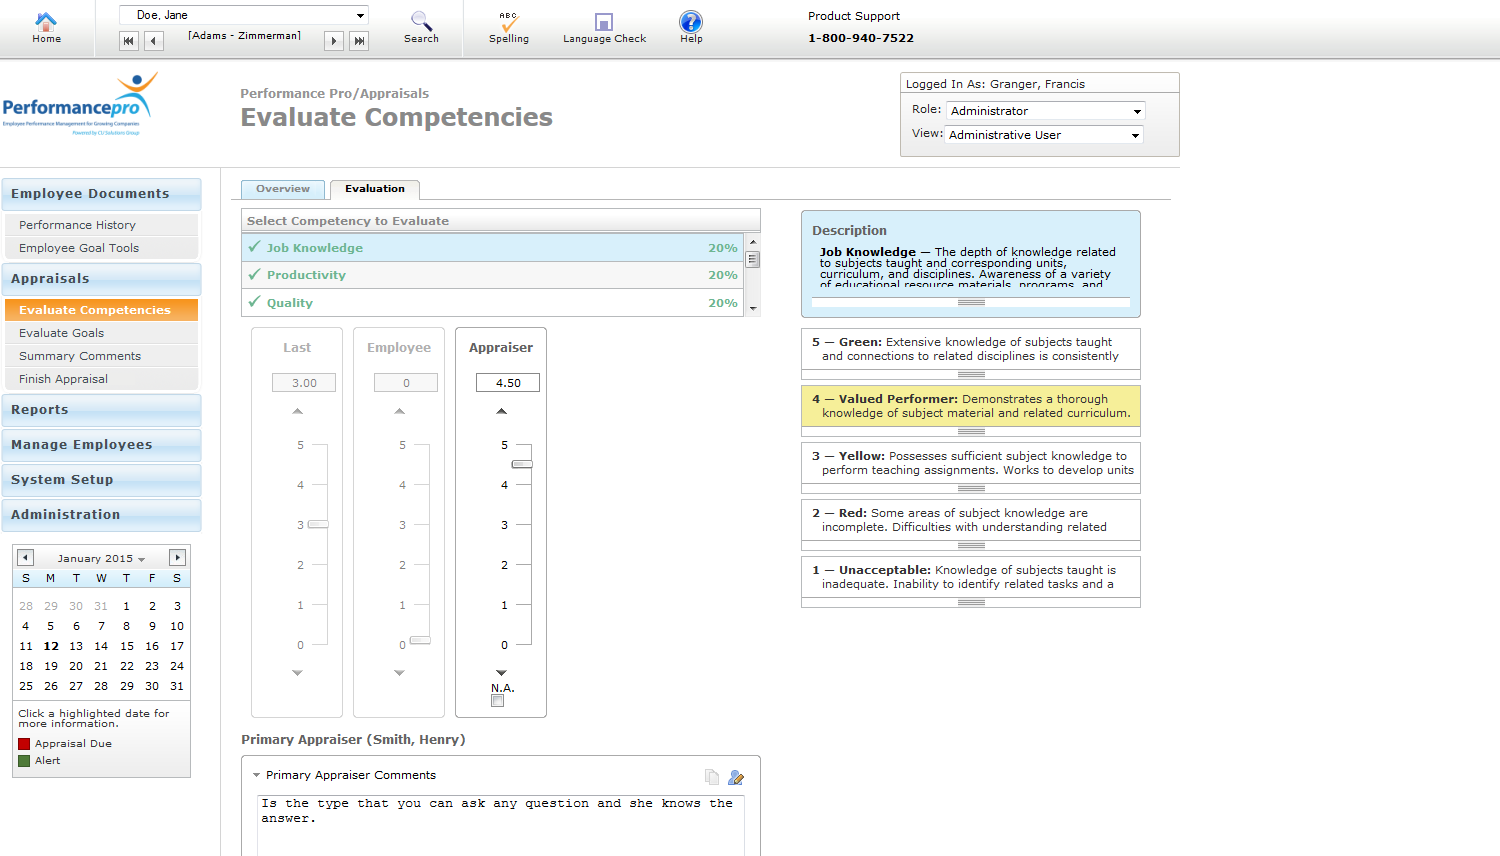Open System Setup section
This screenshot has width=1500, height=856.
pyautogui.click(x=101, y=480)
